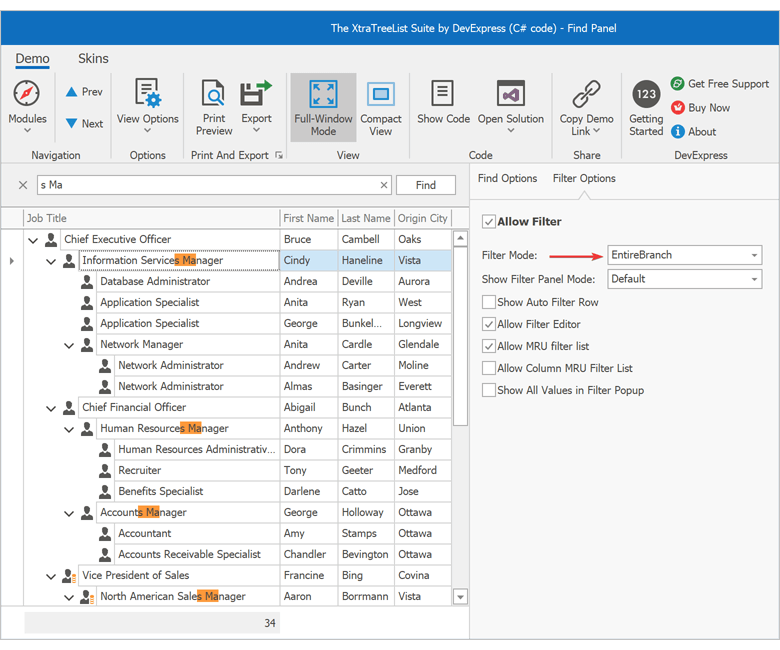Open the Getting Started icon
This screenshot has height=650, width=780.
pos(646,95)
